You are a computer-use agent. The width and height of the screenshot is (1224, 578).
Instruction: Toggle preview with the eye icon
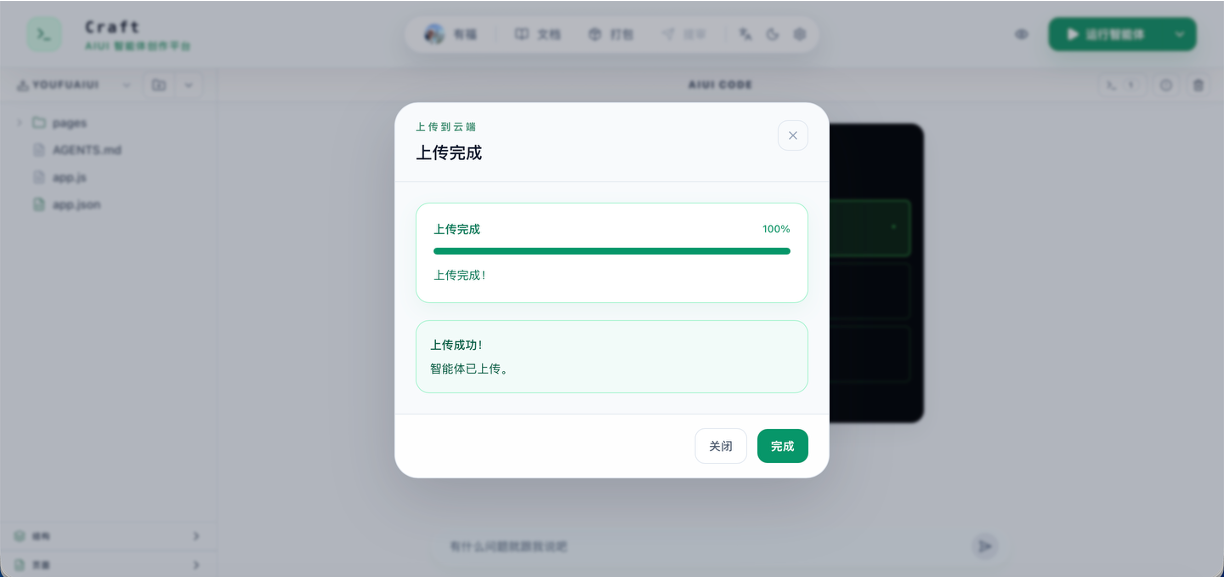pos(1022,34)
